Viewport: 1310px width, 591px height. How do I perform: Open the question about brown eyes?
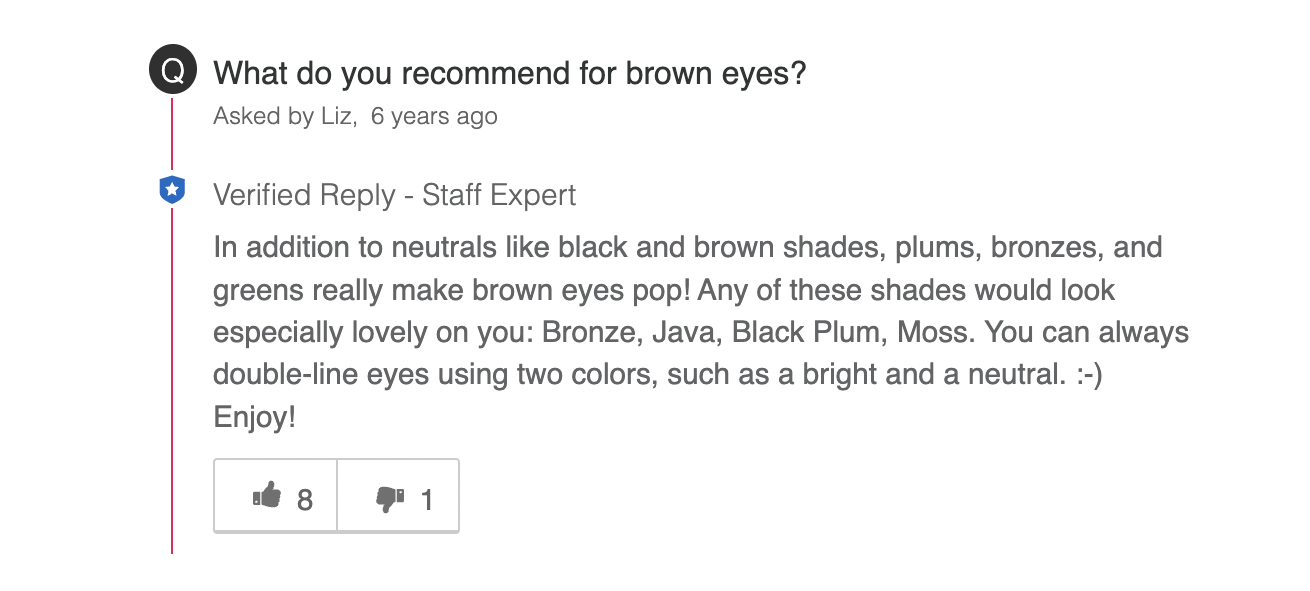click(x=509, y=73)
